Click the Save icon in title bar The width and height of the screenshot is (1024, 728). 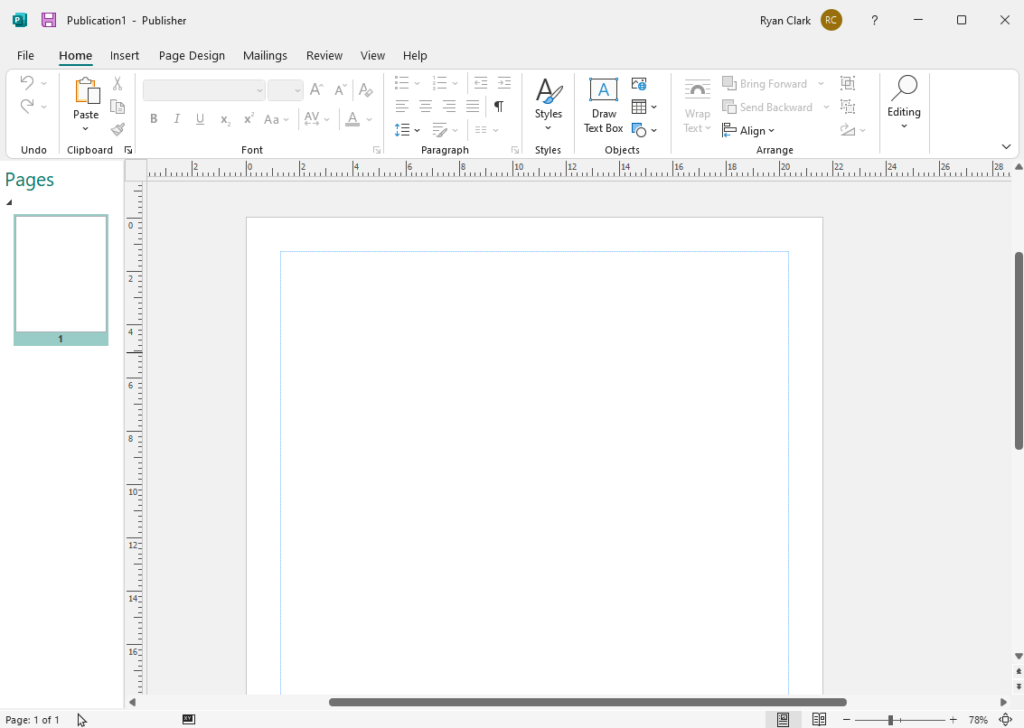[x=48, y=20]
